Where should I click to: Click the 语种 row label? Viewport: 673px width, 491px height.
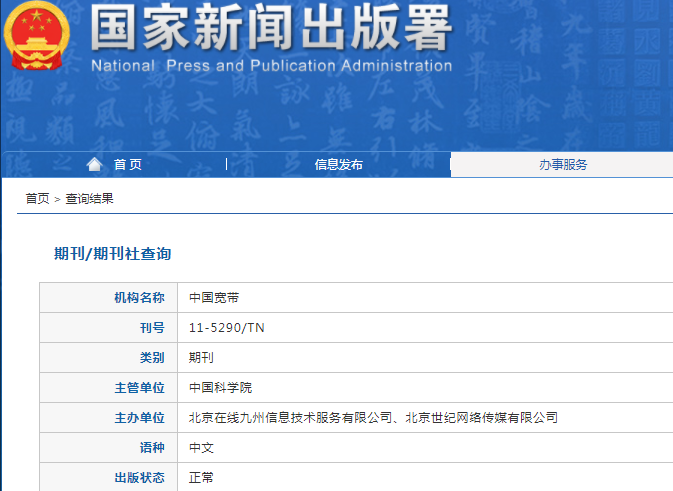(x=152, y=448)
